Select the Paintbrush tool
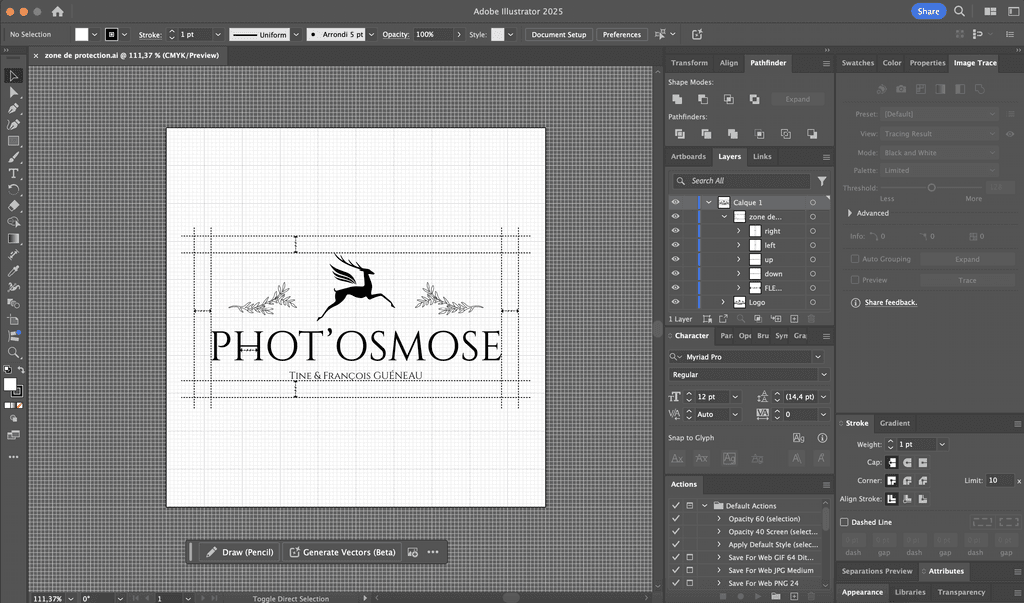This screenshot has height=603, width=1024. (x=14, y=157)
